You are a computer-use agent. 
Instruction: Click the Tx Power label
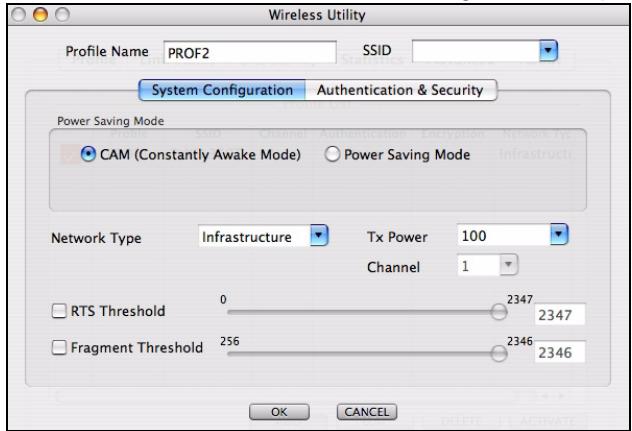pos(397,237)
